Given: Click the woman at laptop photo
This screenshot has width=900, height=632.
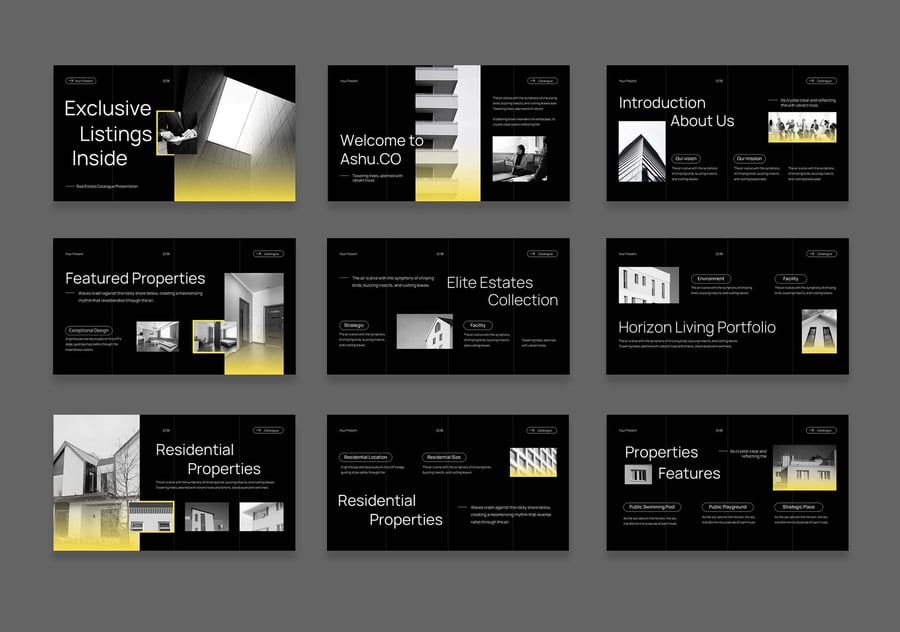Looking at the screenshot, I should (519, 159).
